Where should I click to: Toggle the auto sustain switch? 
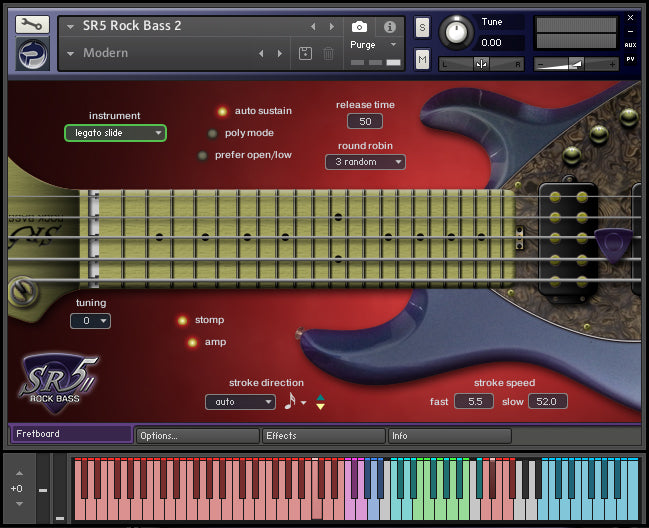point(222,111)
